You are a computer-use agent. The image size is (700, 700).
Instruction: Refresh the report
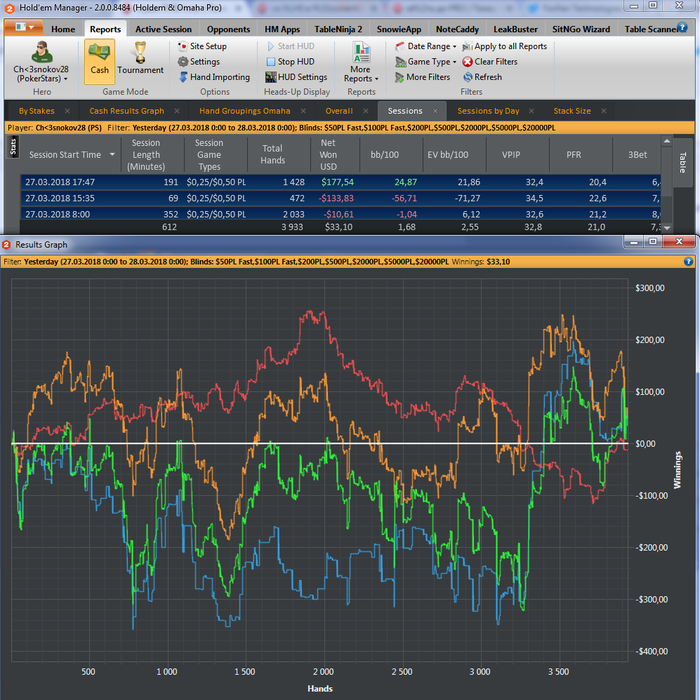click(482, 77)
